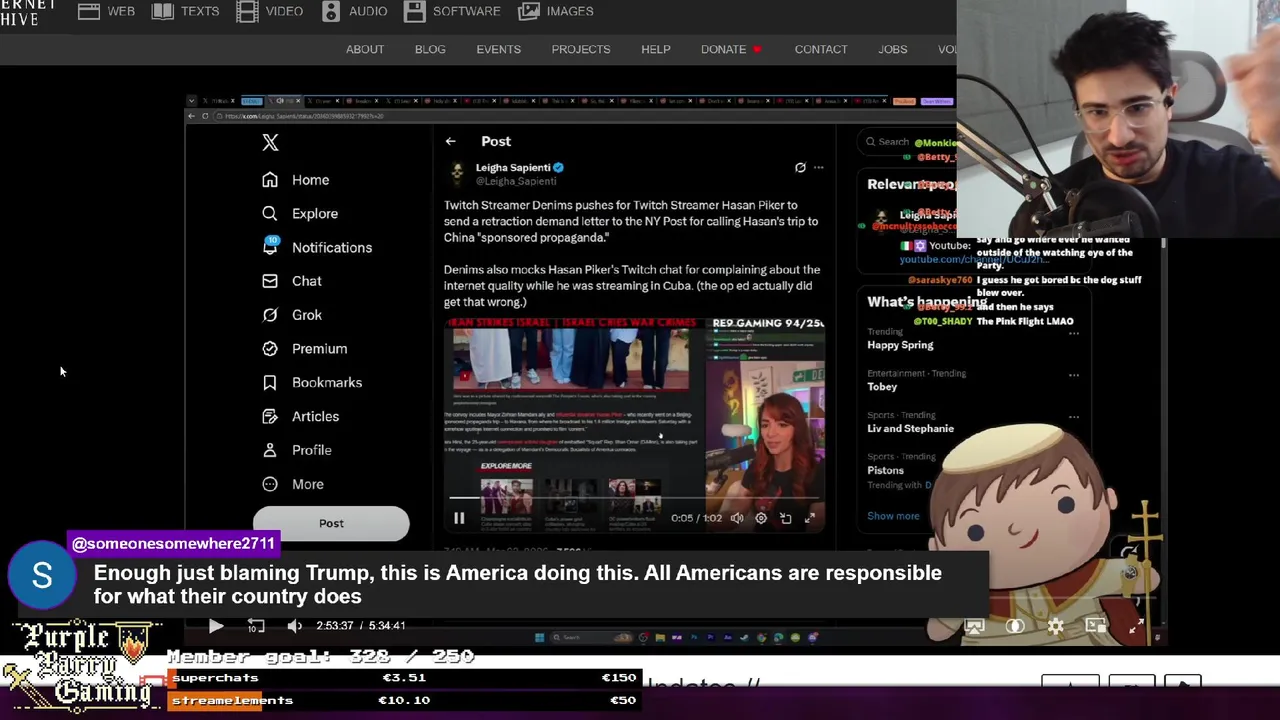Open settings gear on the tweet video
Image resolution: width=1280 pixels, height=720 pixels.
(761, 518)
